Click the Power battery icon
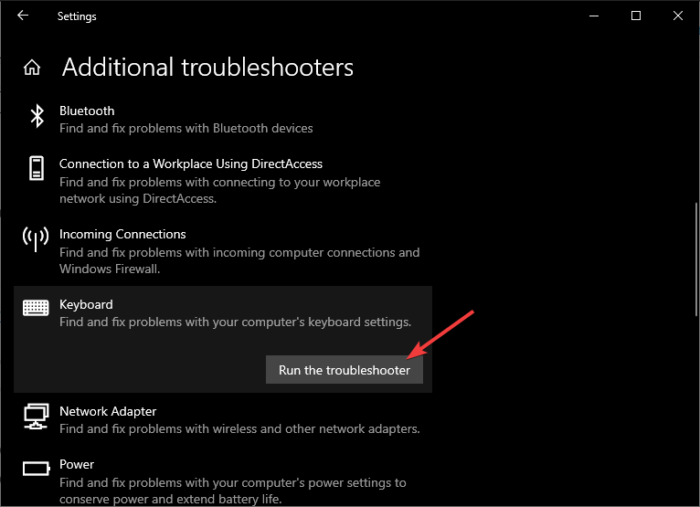This screenshot has height=507, width=700. [36, 468]
